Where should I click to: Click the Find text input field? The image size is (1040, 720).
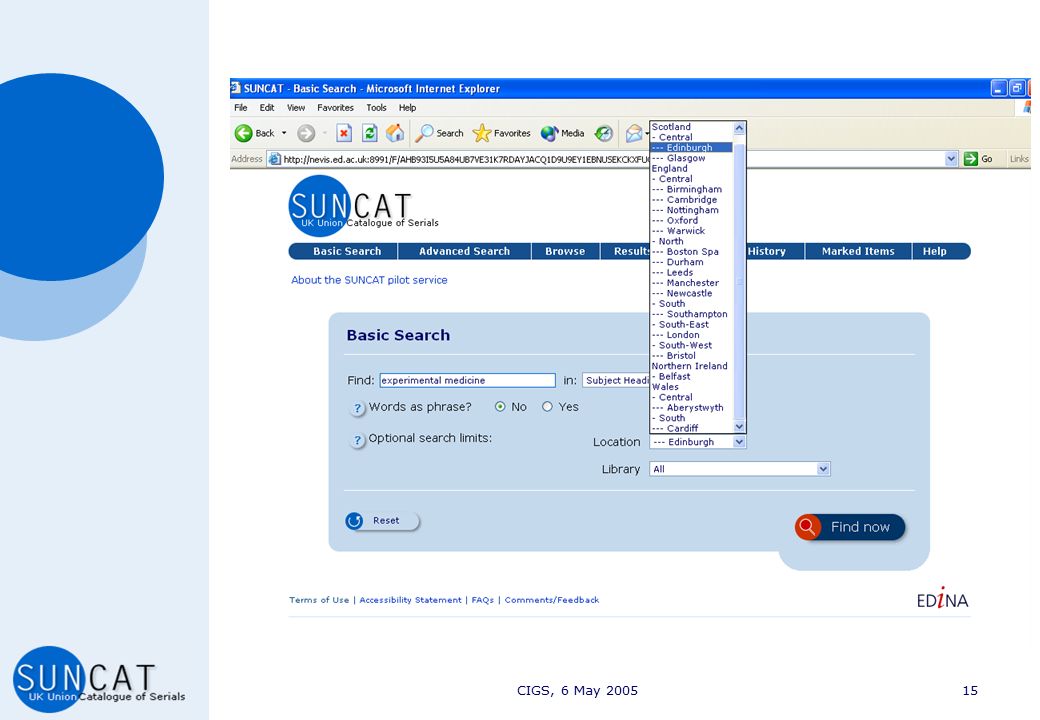coord(468,380)
